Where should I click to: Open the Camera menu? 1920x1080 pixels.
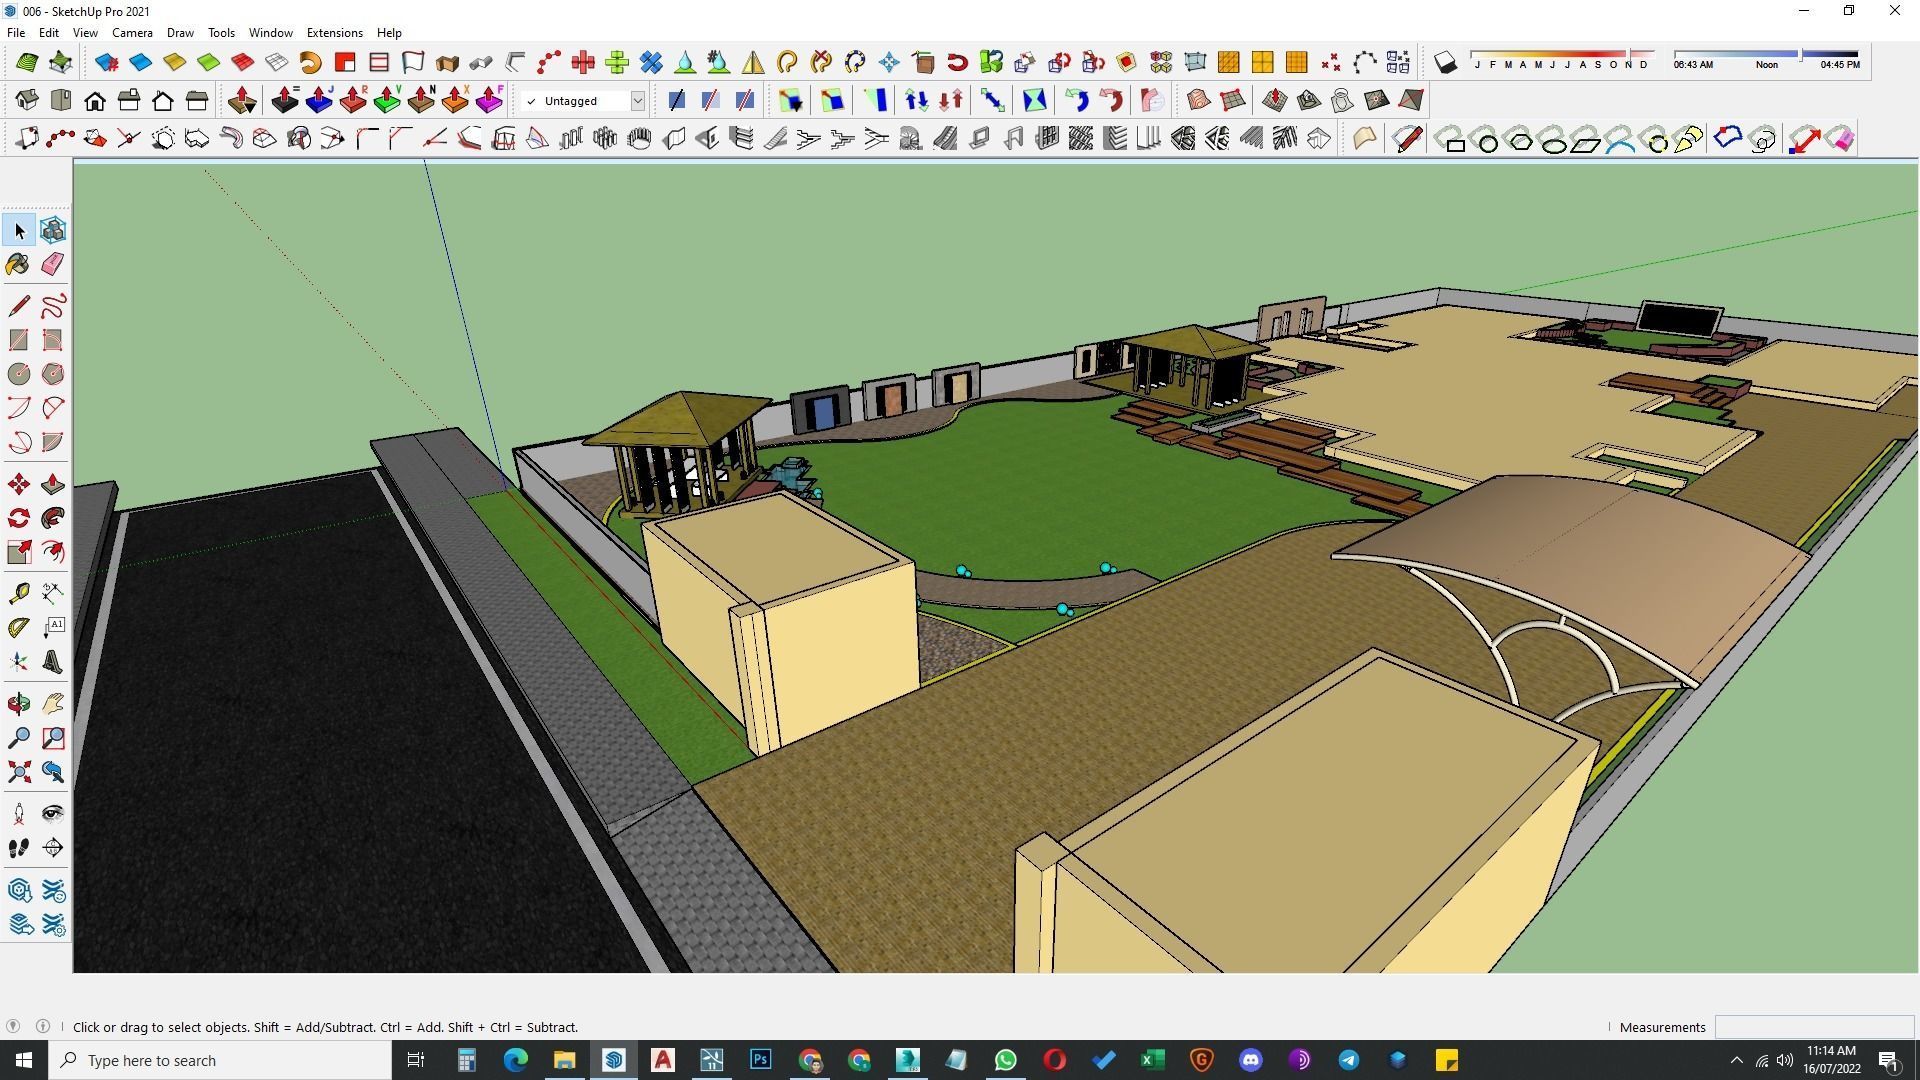pyautogui.click(x=132, y=33)
